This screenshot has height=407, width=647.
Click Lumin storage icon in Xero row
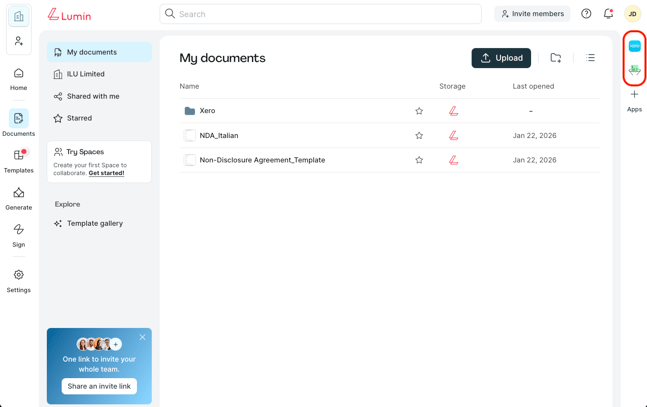[453, 111]
